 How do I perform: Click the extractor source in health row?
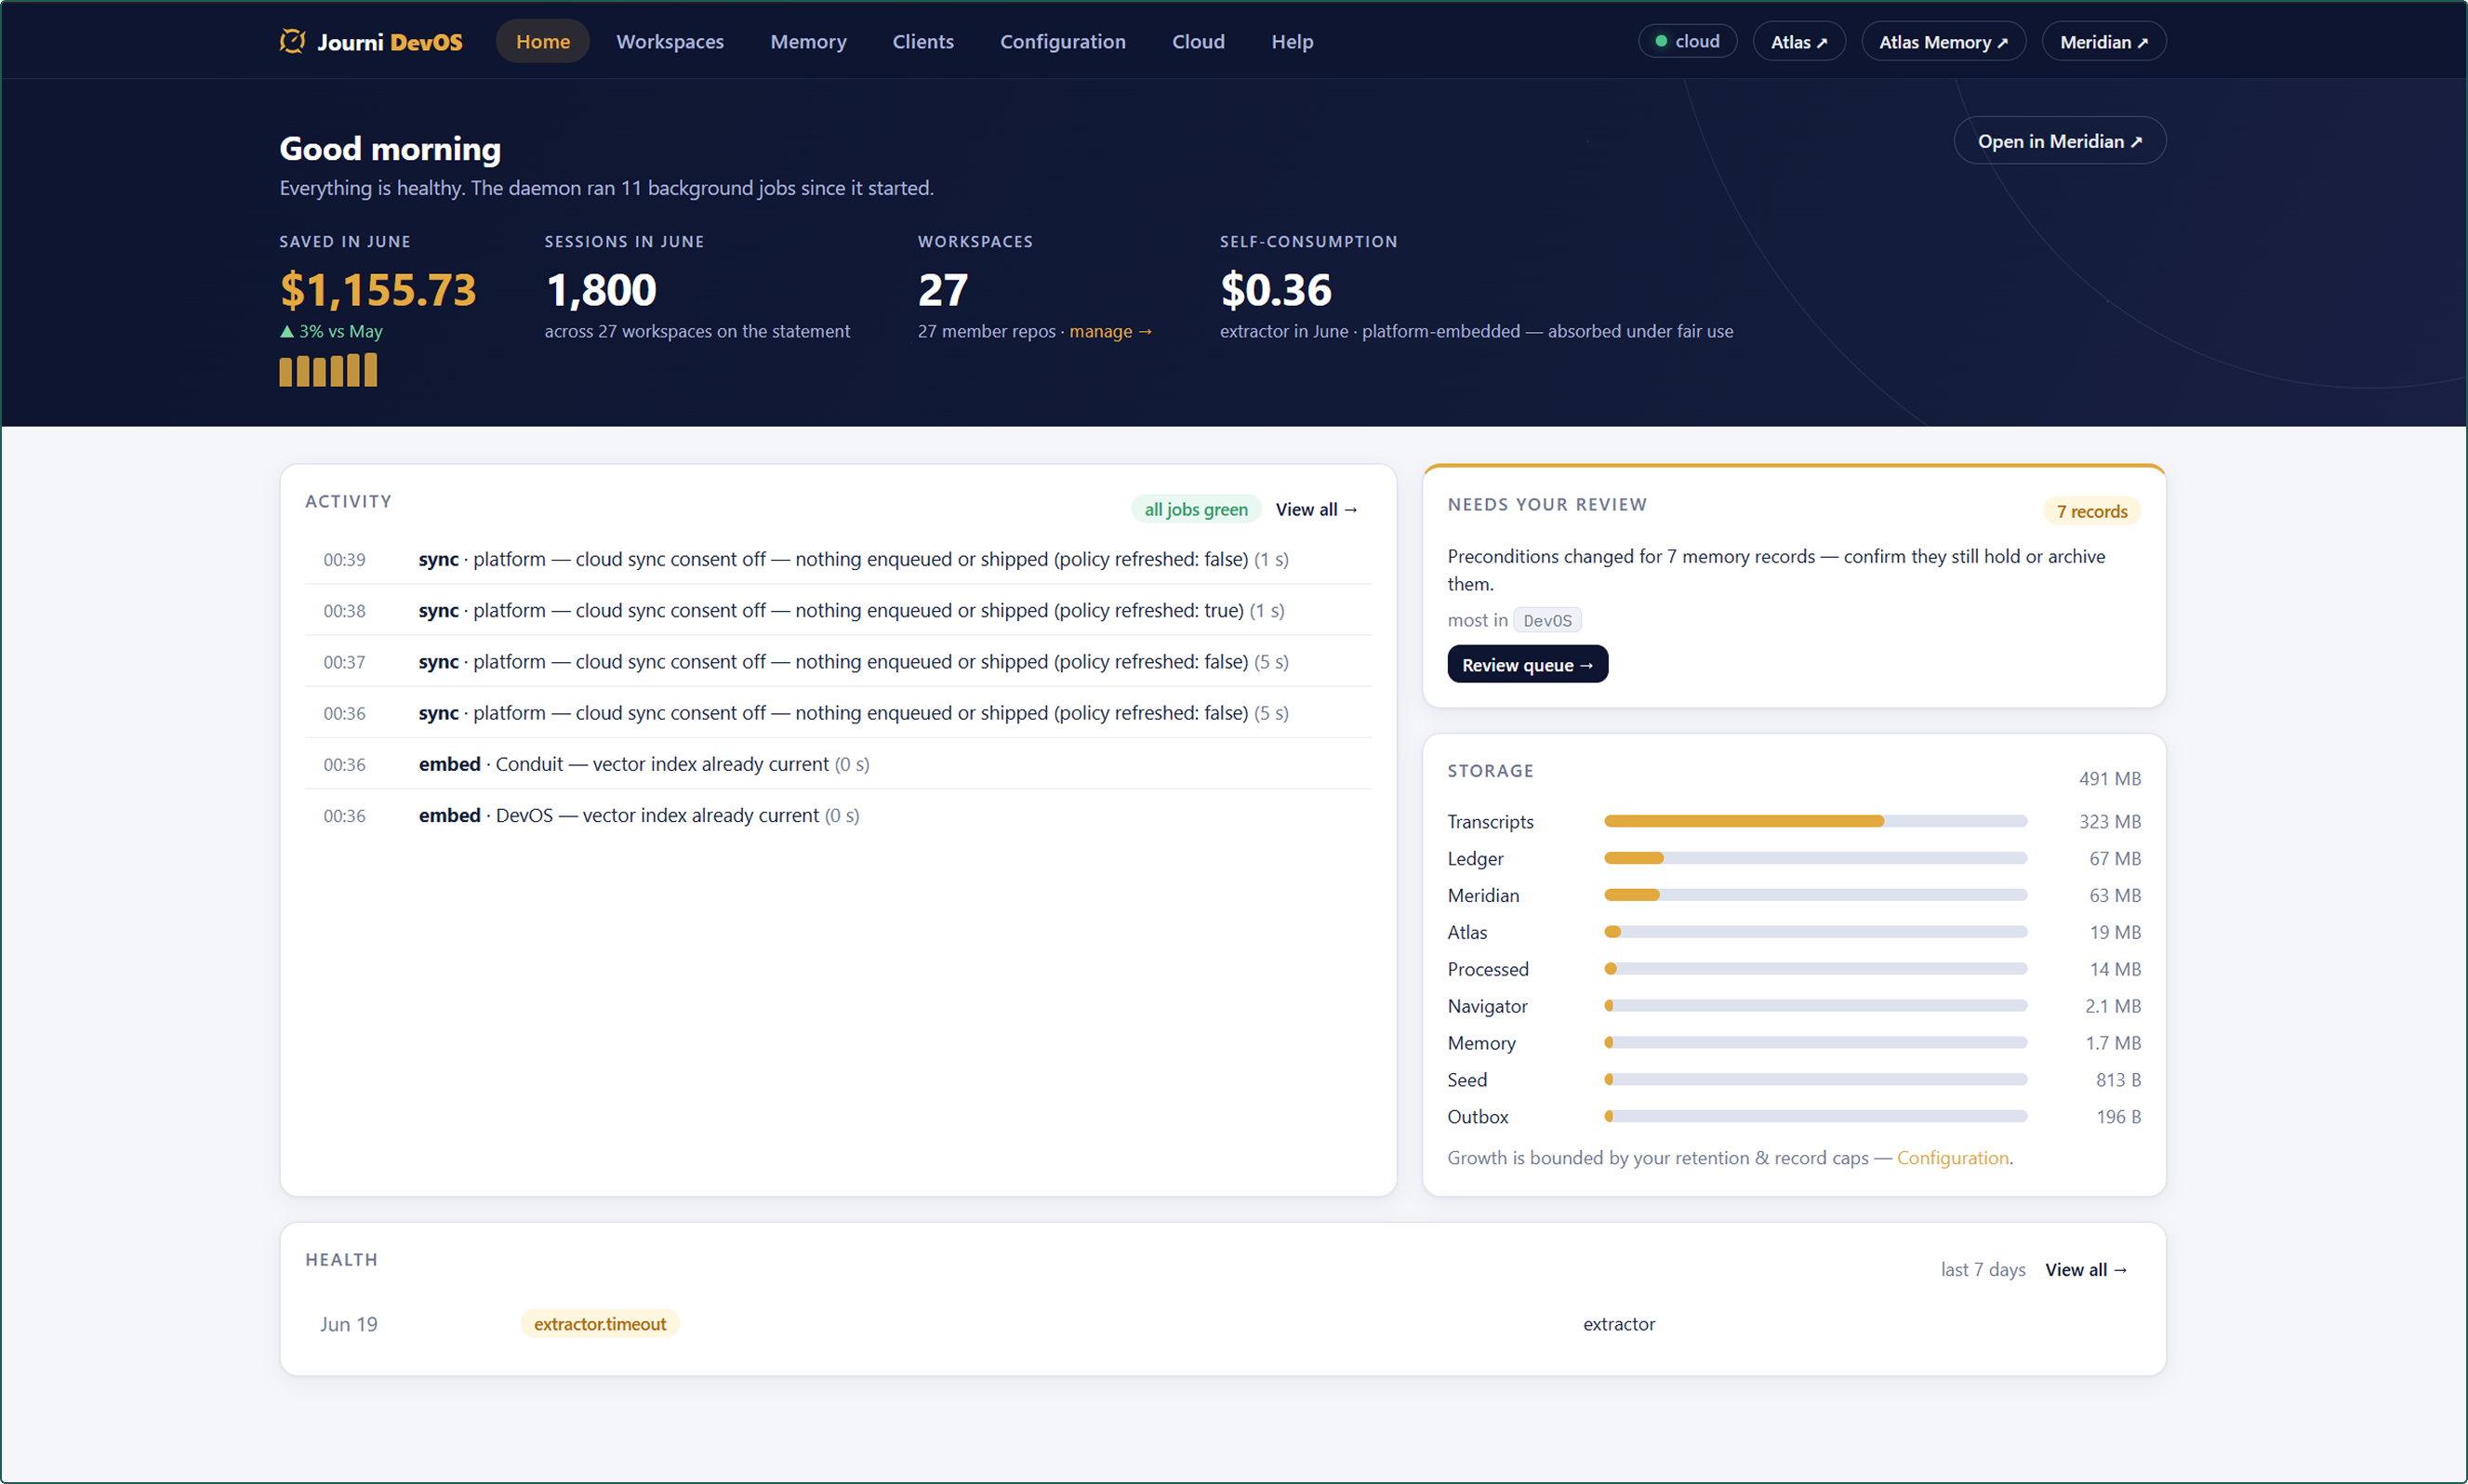(x=1618, y=1324)
